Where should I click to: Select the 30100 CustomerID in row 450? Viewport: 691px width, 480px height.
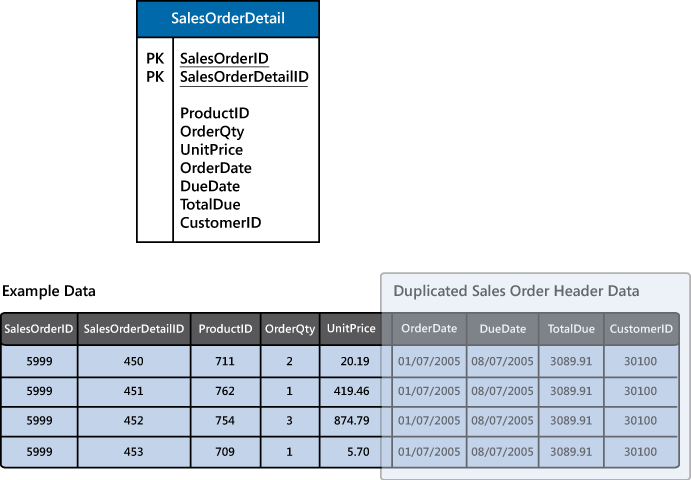pyautogui.click(x=641, y=361)
